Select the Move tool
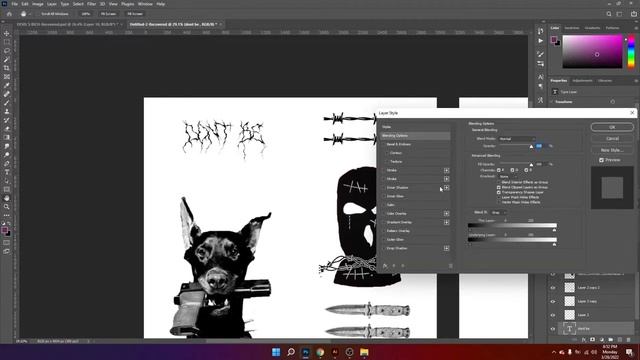 (x=7, y=33)
